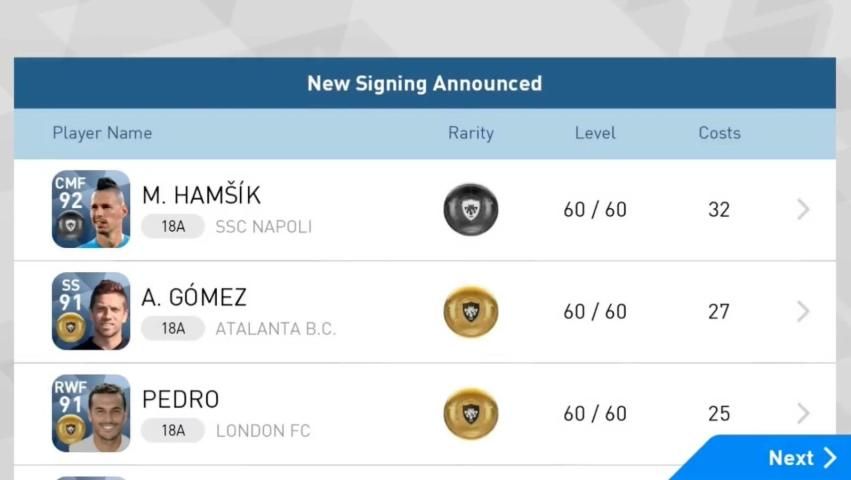Viewport: 851px width, 480px height.
Task: Open Pedro's player card thumbnail
Action: [91, 413]
